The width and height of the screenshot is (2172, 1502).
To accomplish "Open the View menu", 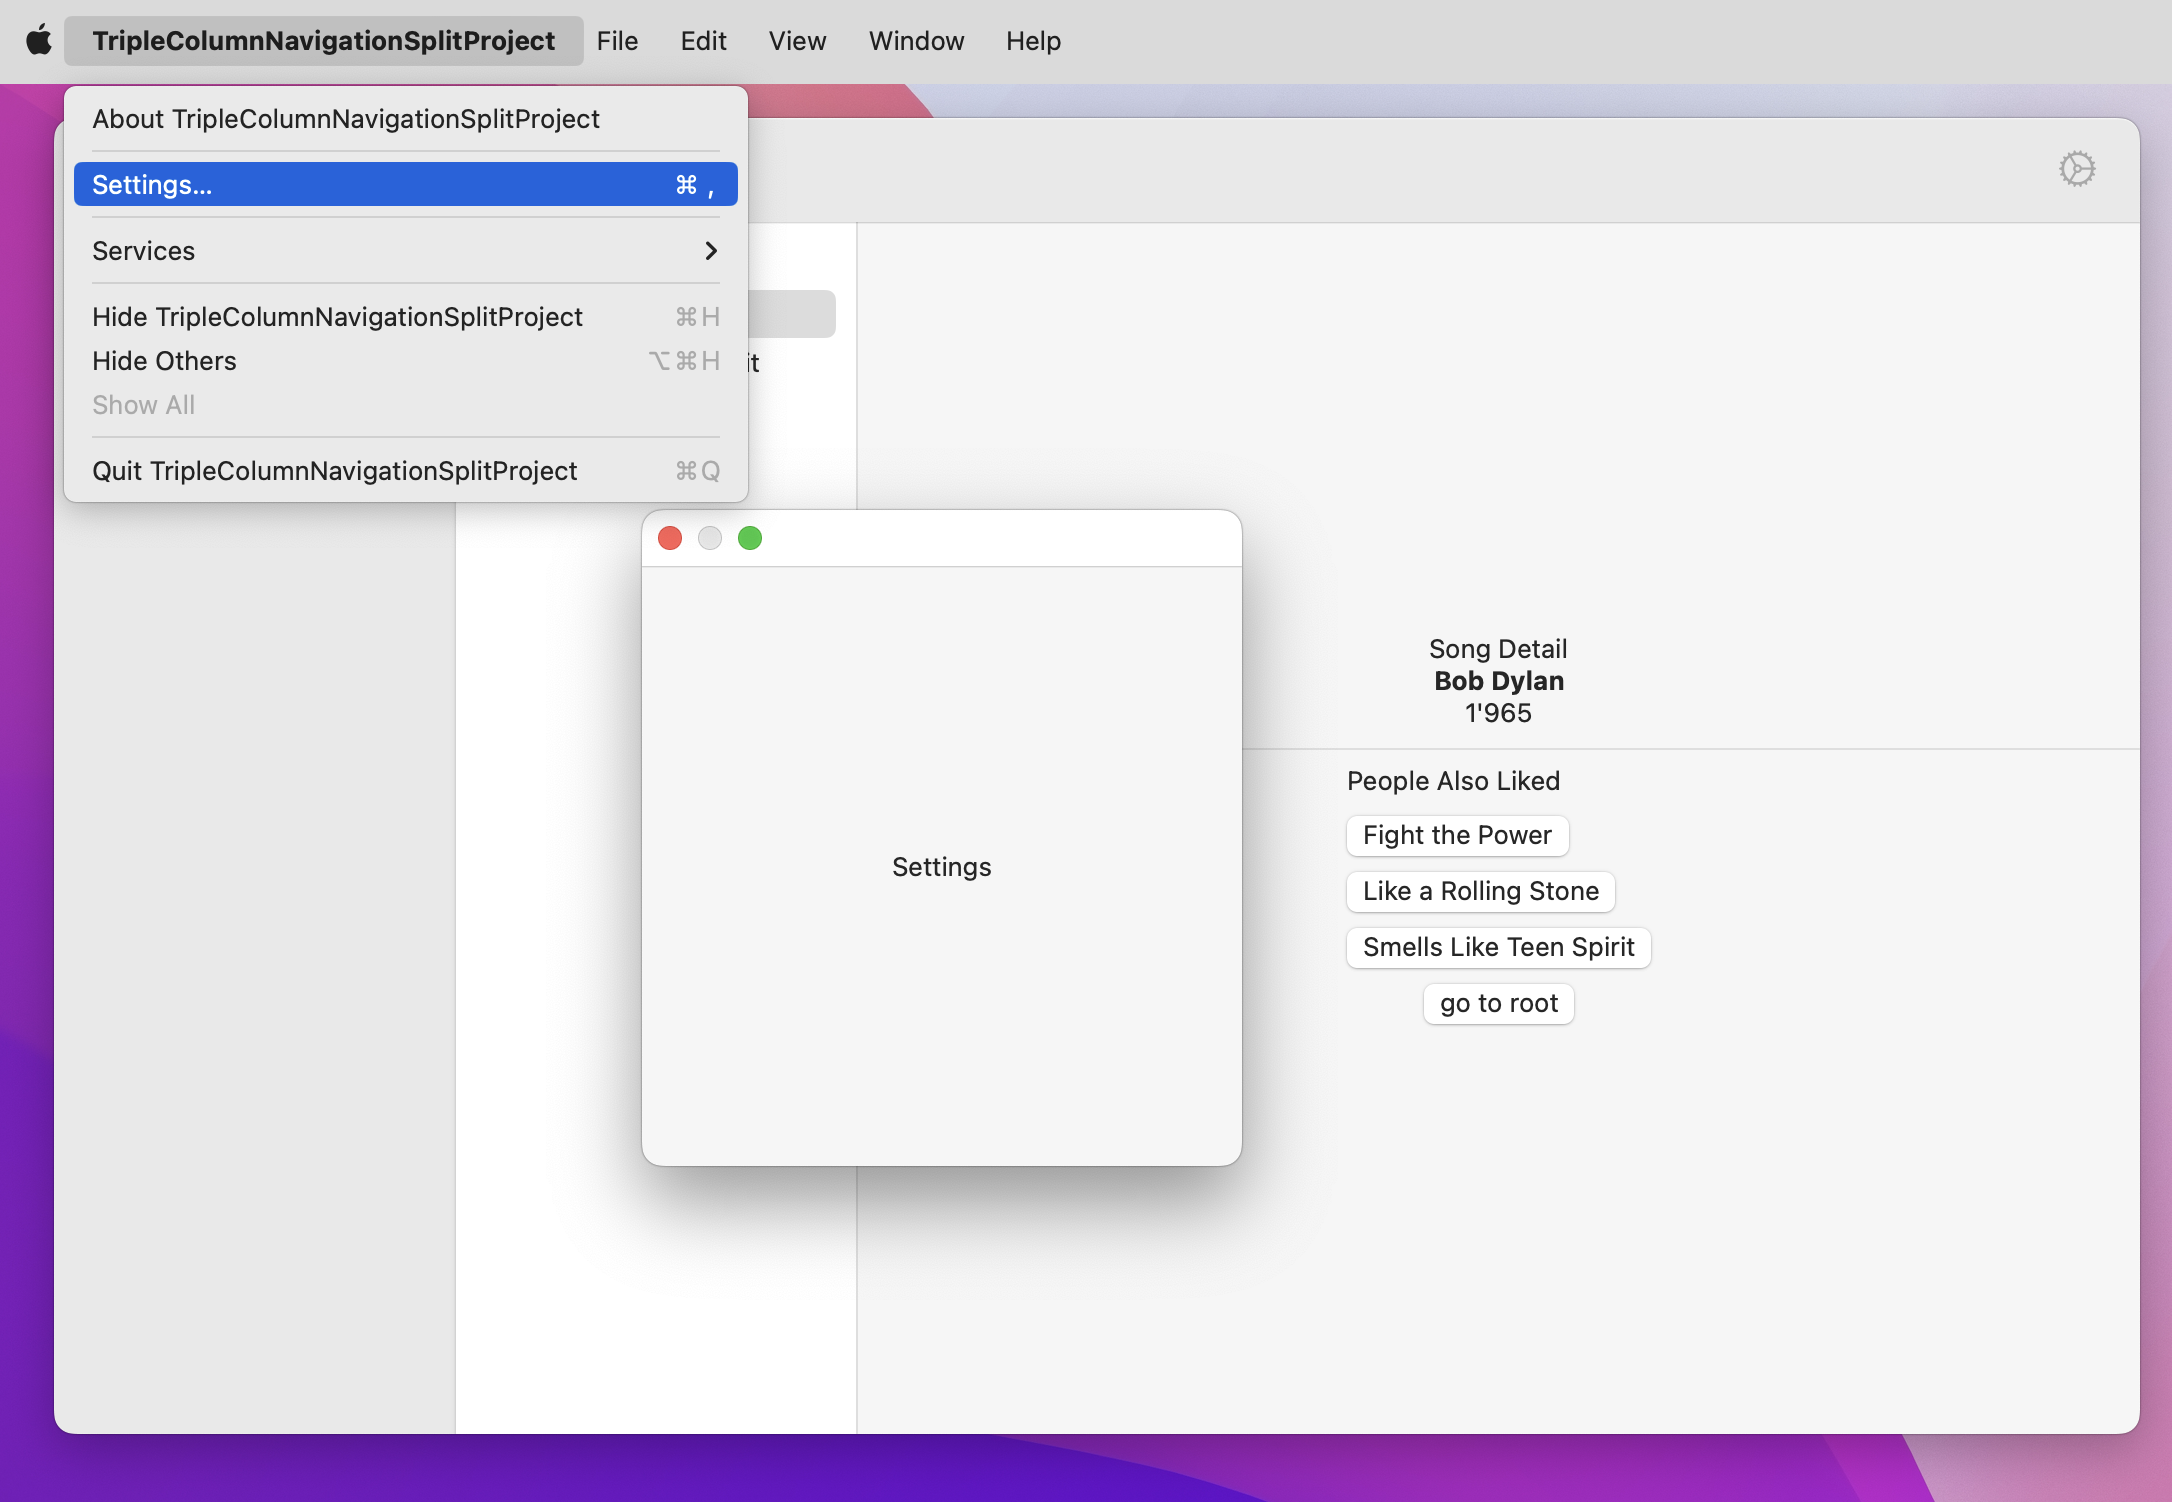I will tap(797, 41).
